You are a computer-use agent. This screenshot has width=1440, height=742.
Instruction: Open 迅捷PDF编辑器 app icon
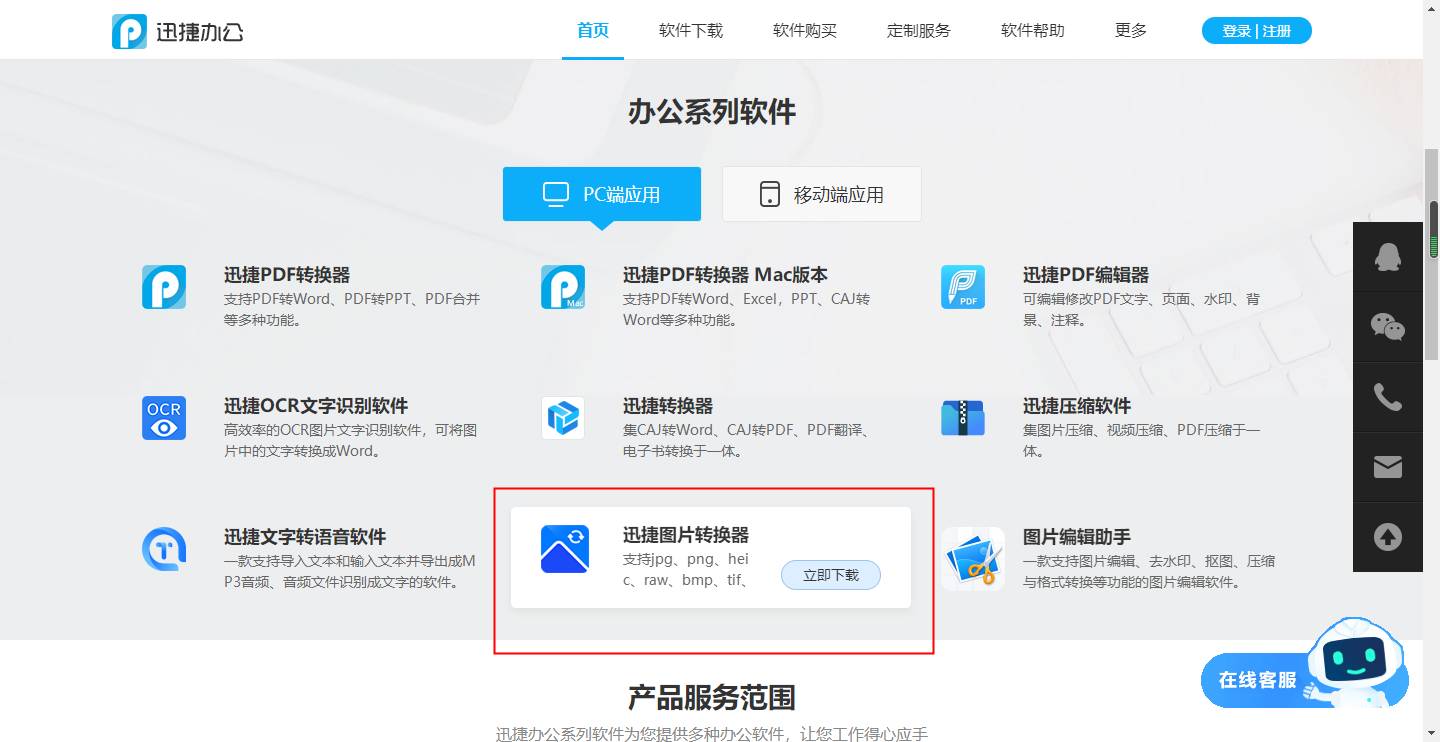click(963, 287)
